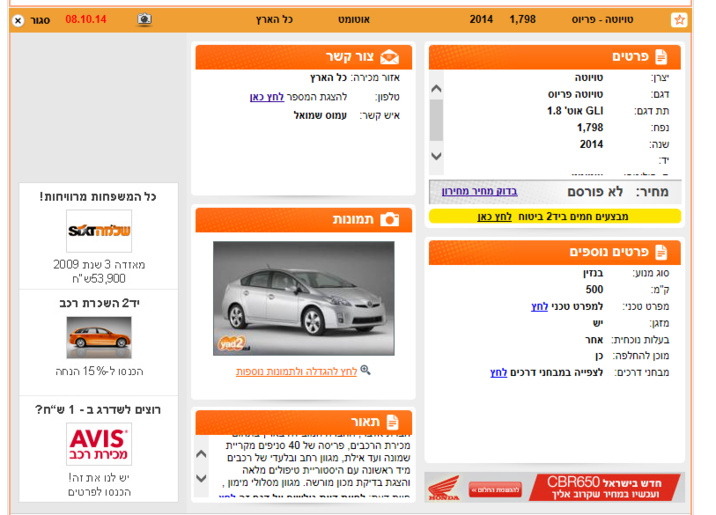
Task: Click contact name עמוס שמואל
Action: [x=320, y=116]
